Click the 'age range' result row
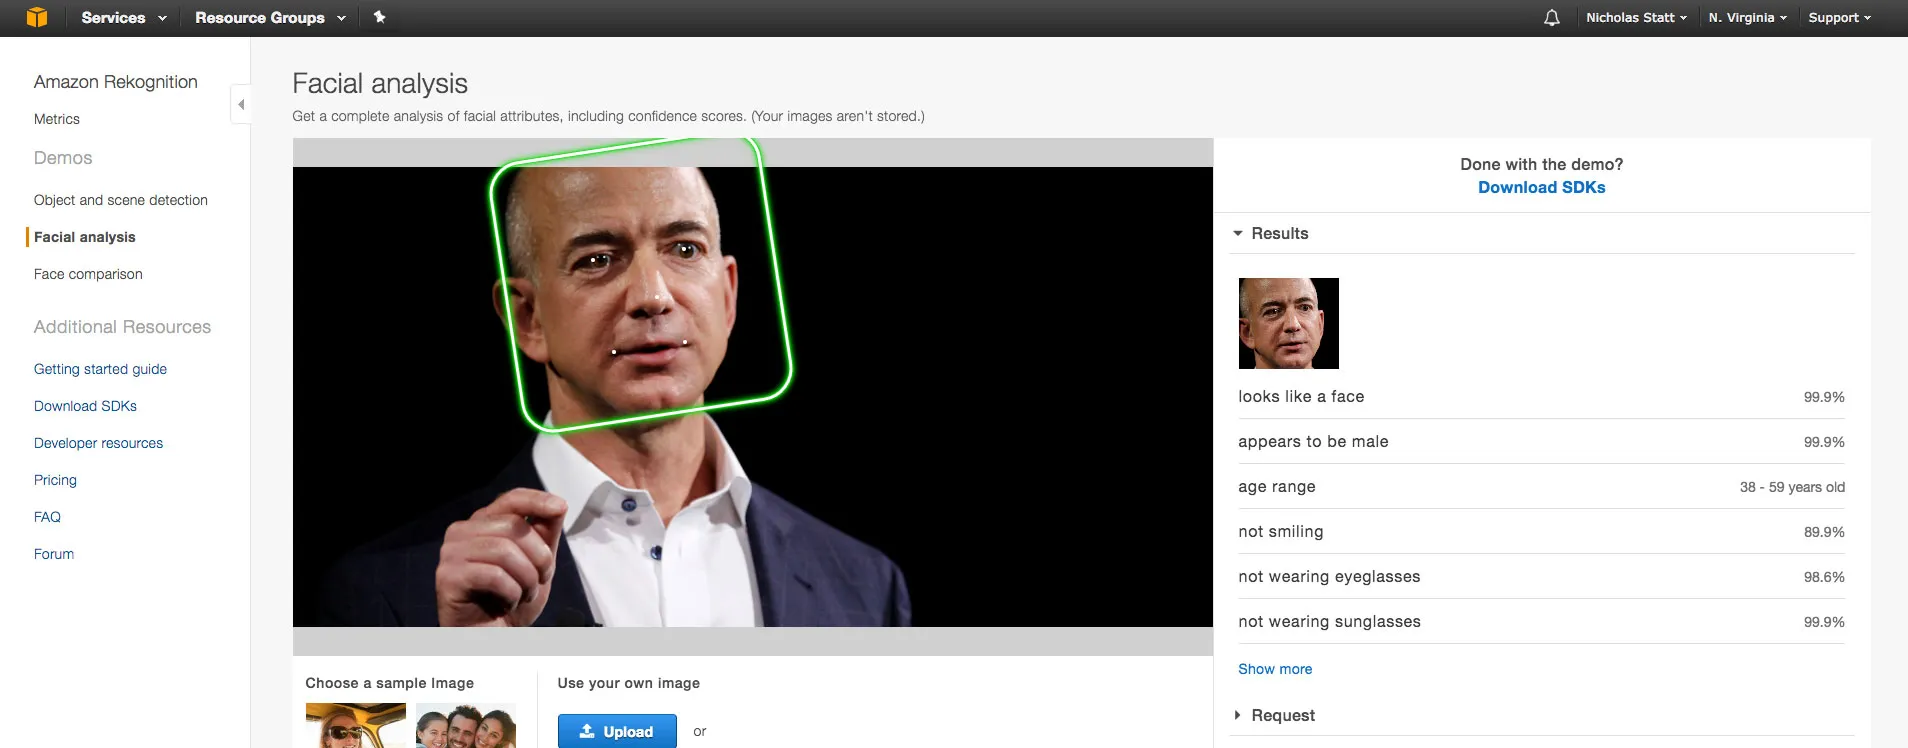Viewport: 1908px width, 748px height. pos(1541,487)
